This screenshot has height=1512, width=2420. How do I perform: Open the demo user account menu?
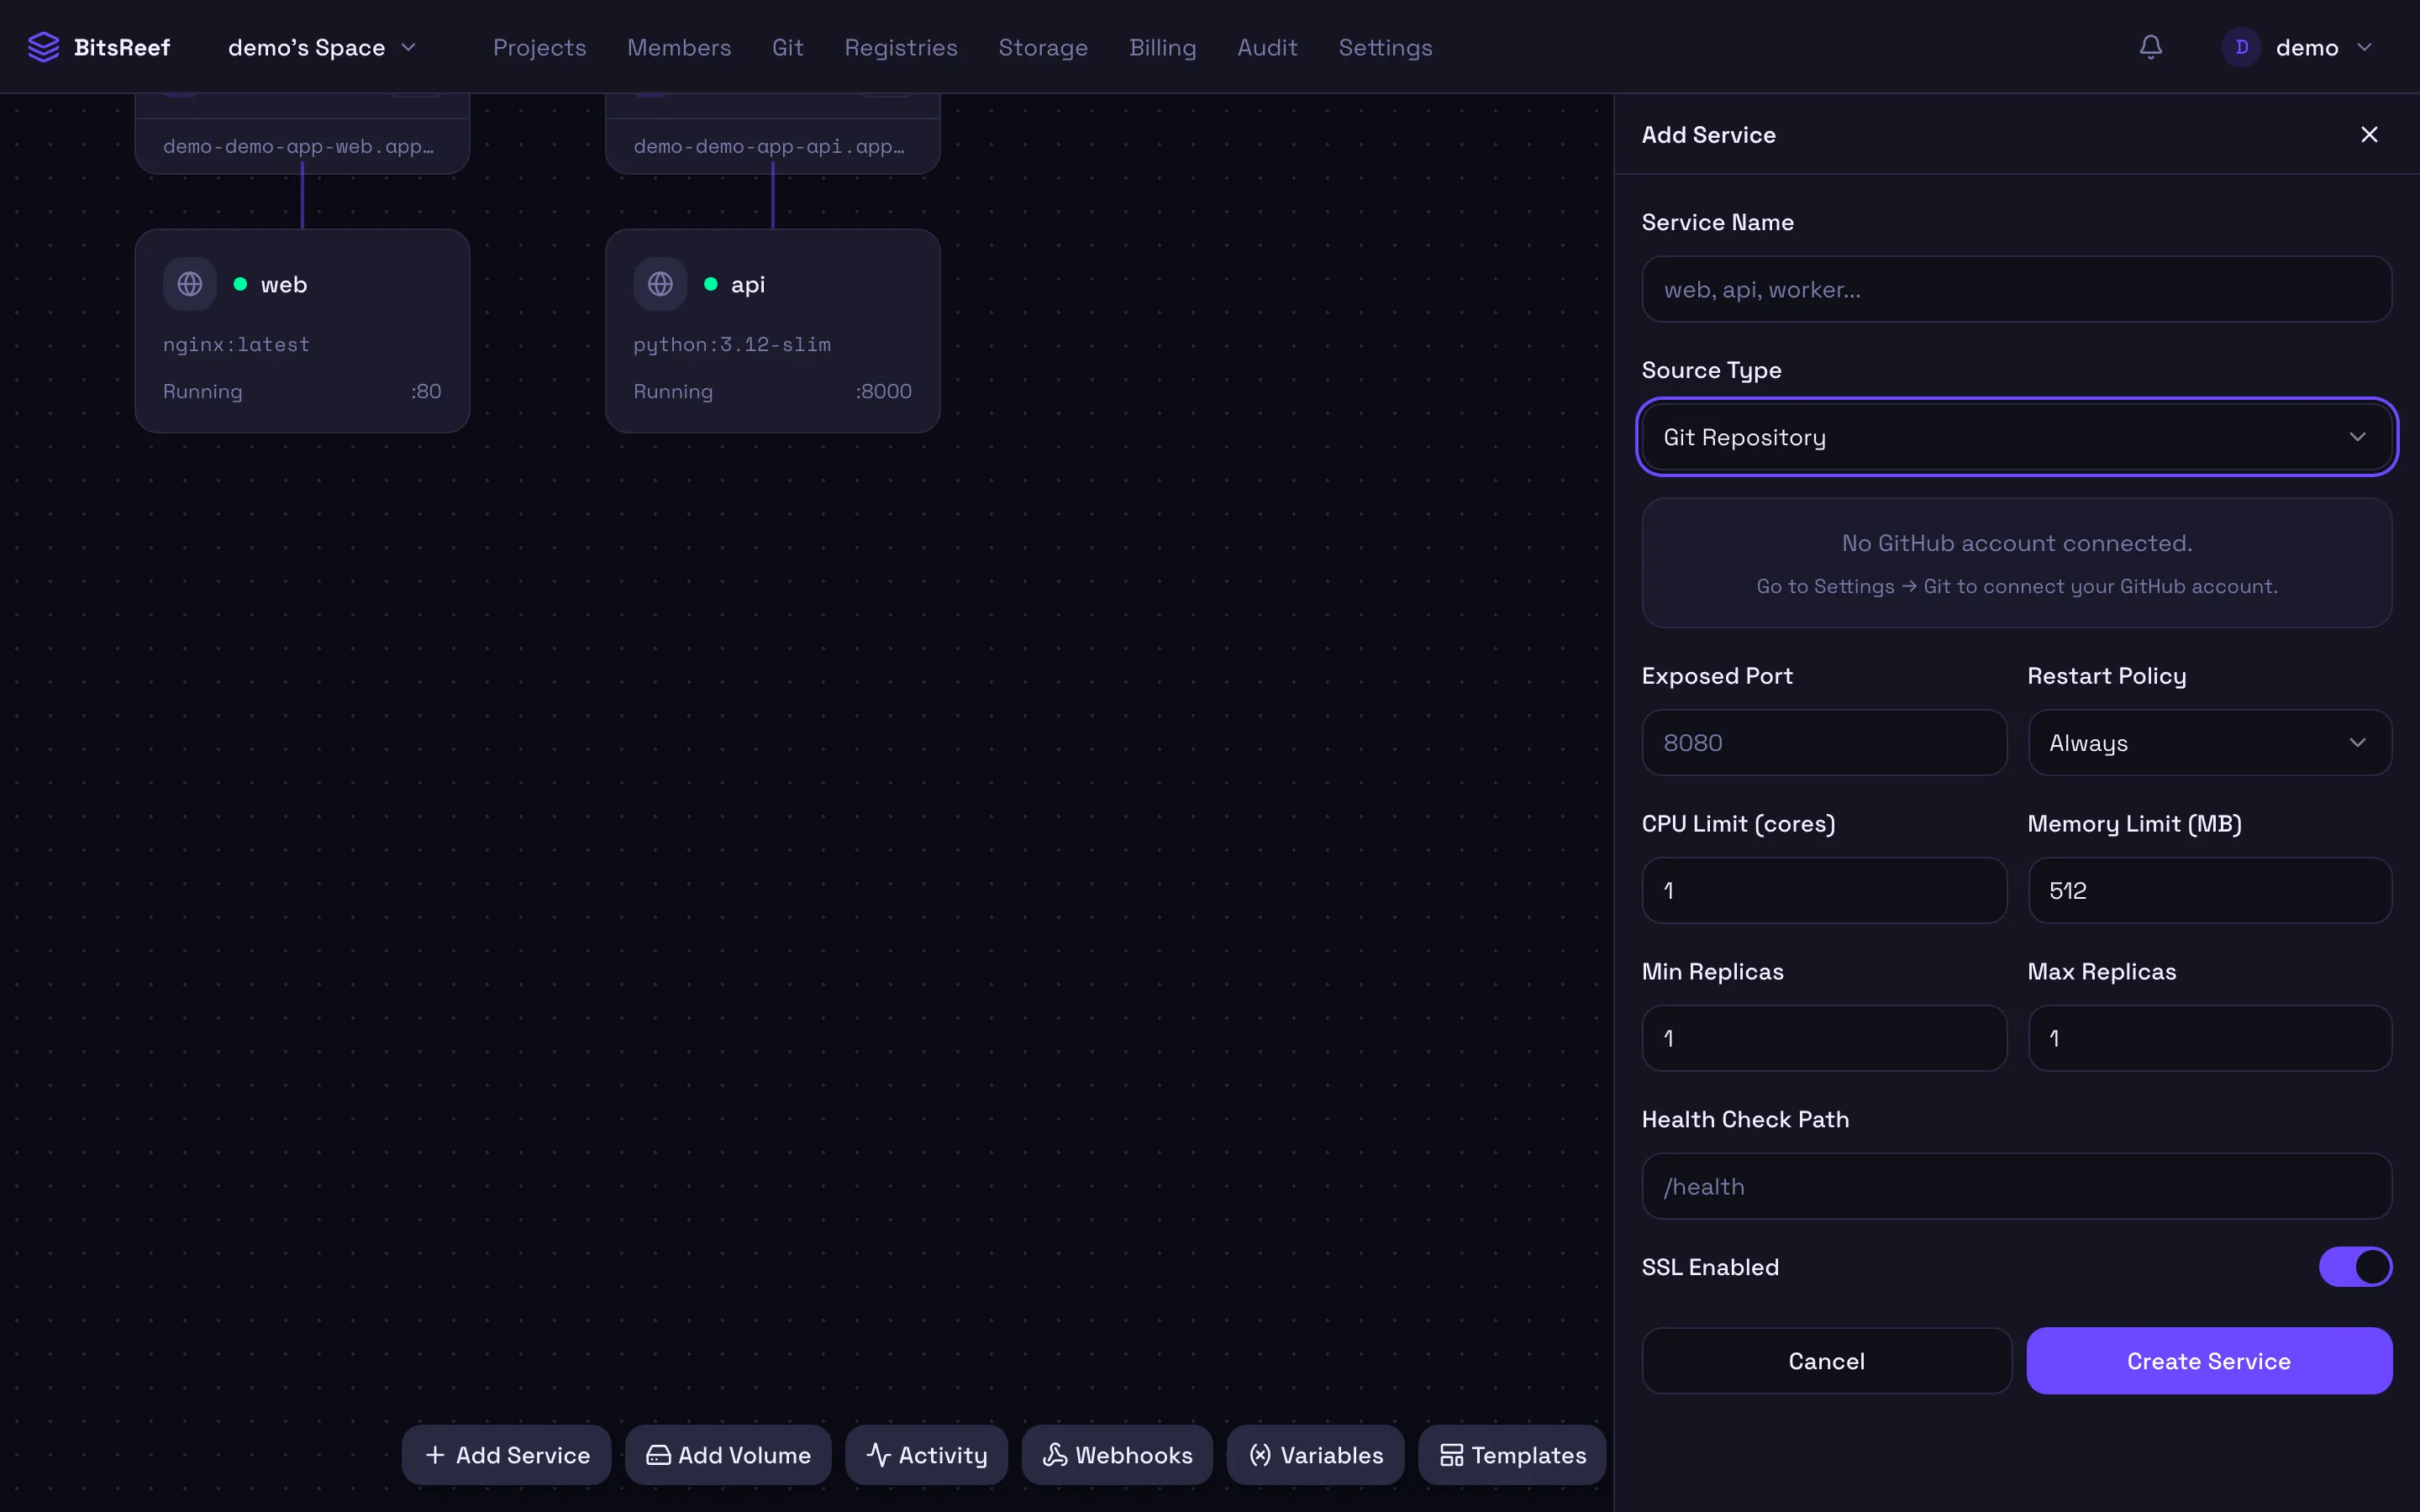[x=2298, y=47]
